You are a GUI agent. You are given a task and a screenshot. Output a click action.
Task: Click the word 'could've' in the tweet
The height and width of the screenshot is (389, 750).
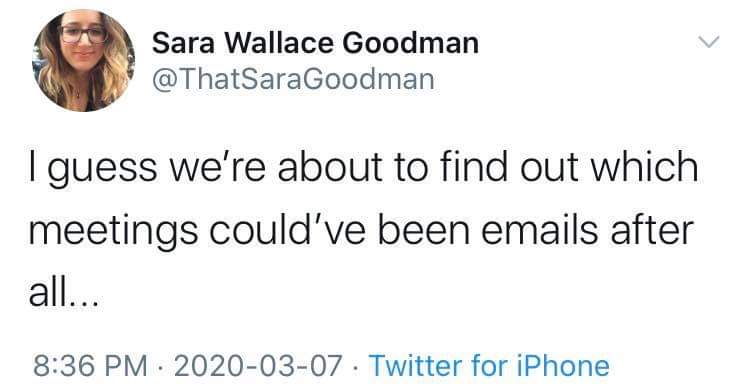pos(287,229)
